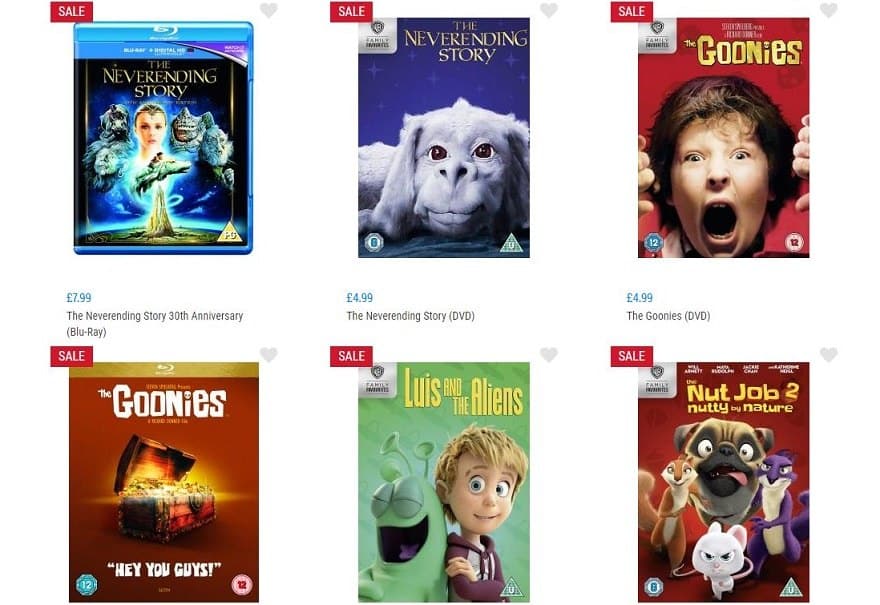
Task: Add The Goonies DVD to wishlist heart
Action: pyautogui.click(x=829, y=10)
